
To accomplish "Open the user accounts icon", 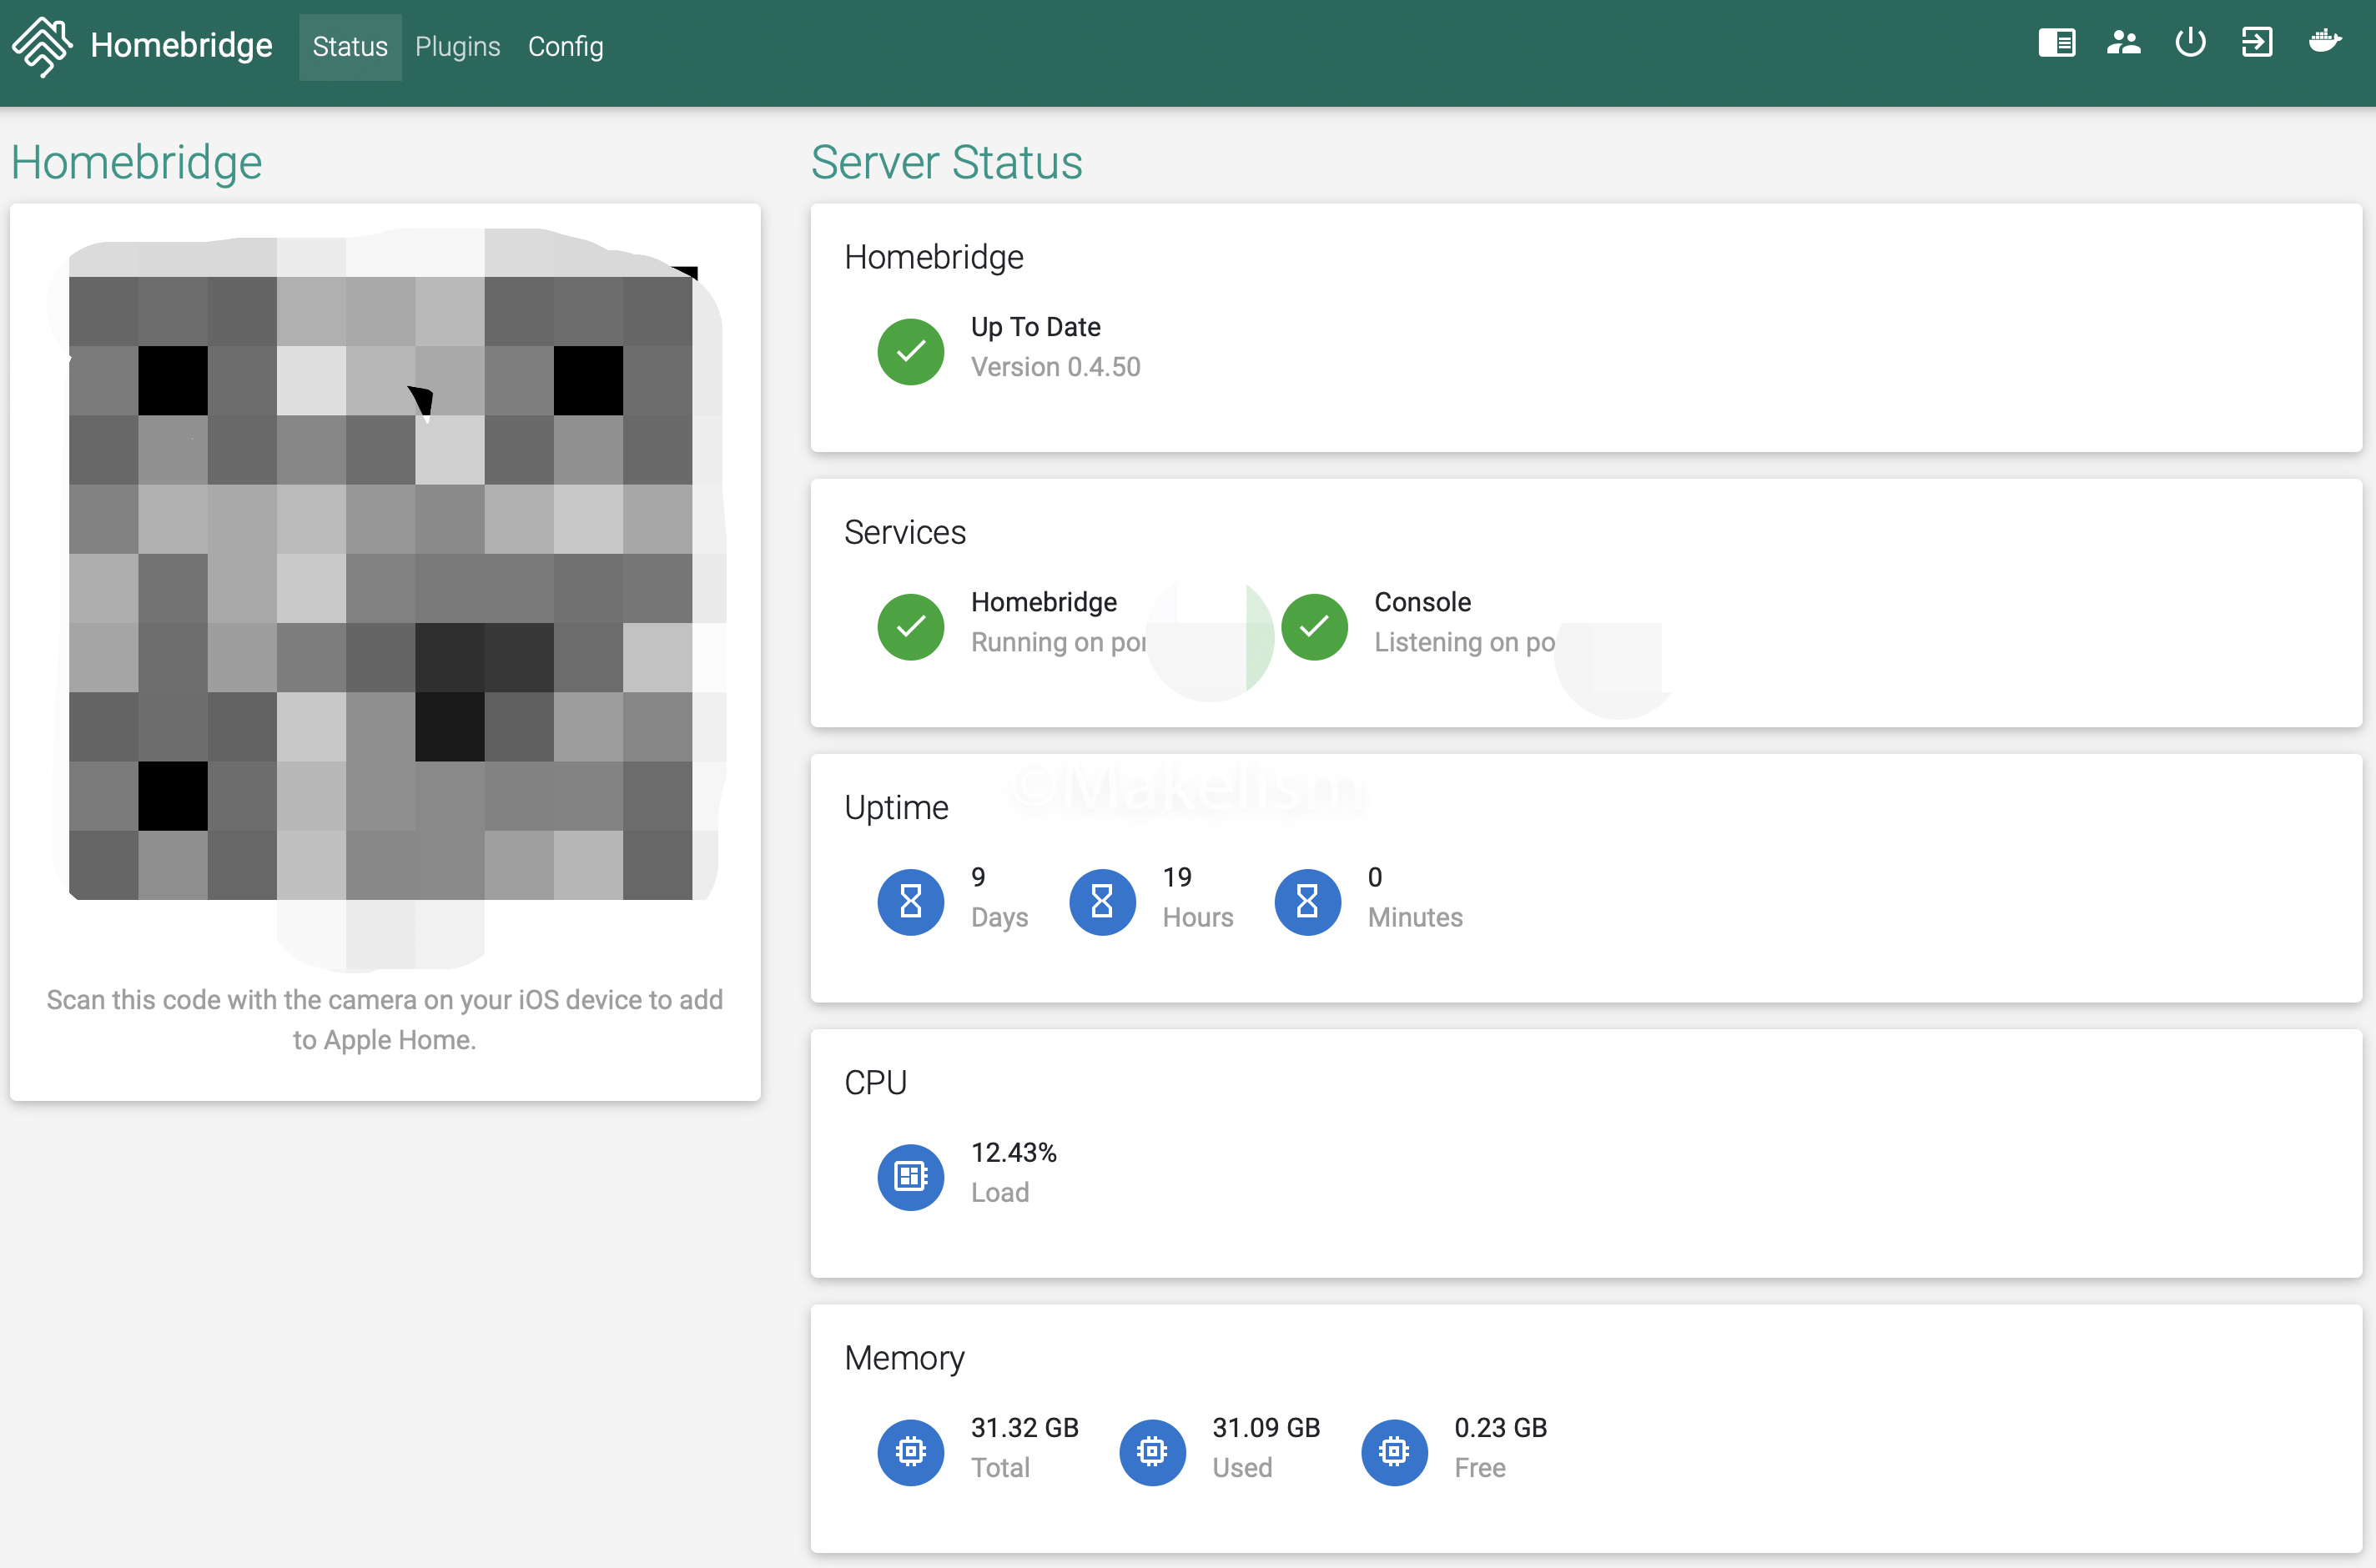I will pos(2123,43).
